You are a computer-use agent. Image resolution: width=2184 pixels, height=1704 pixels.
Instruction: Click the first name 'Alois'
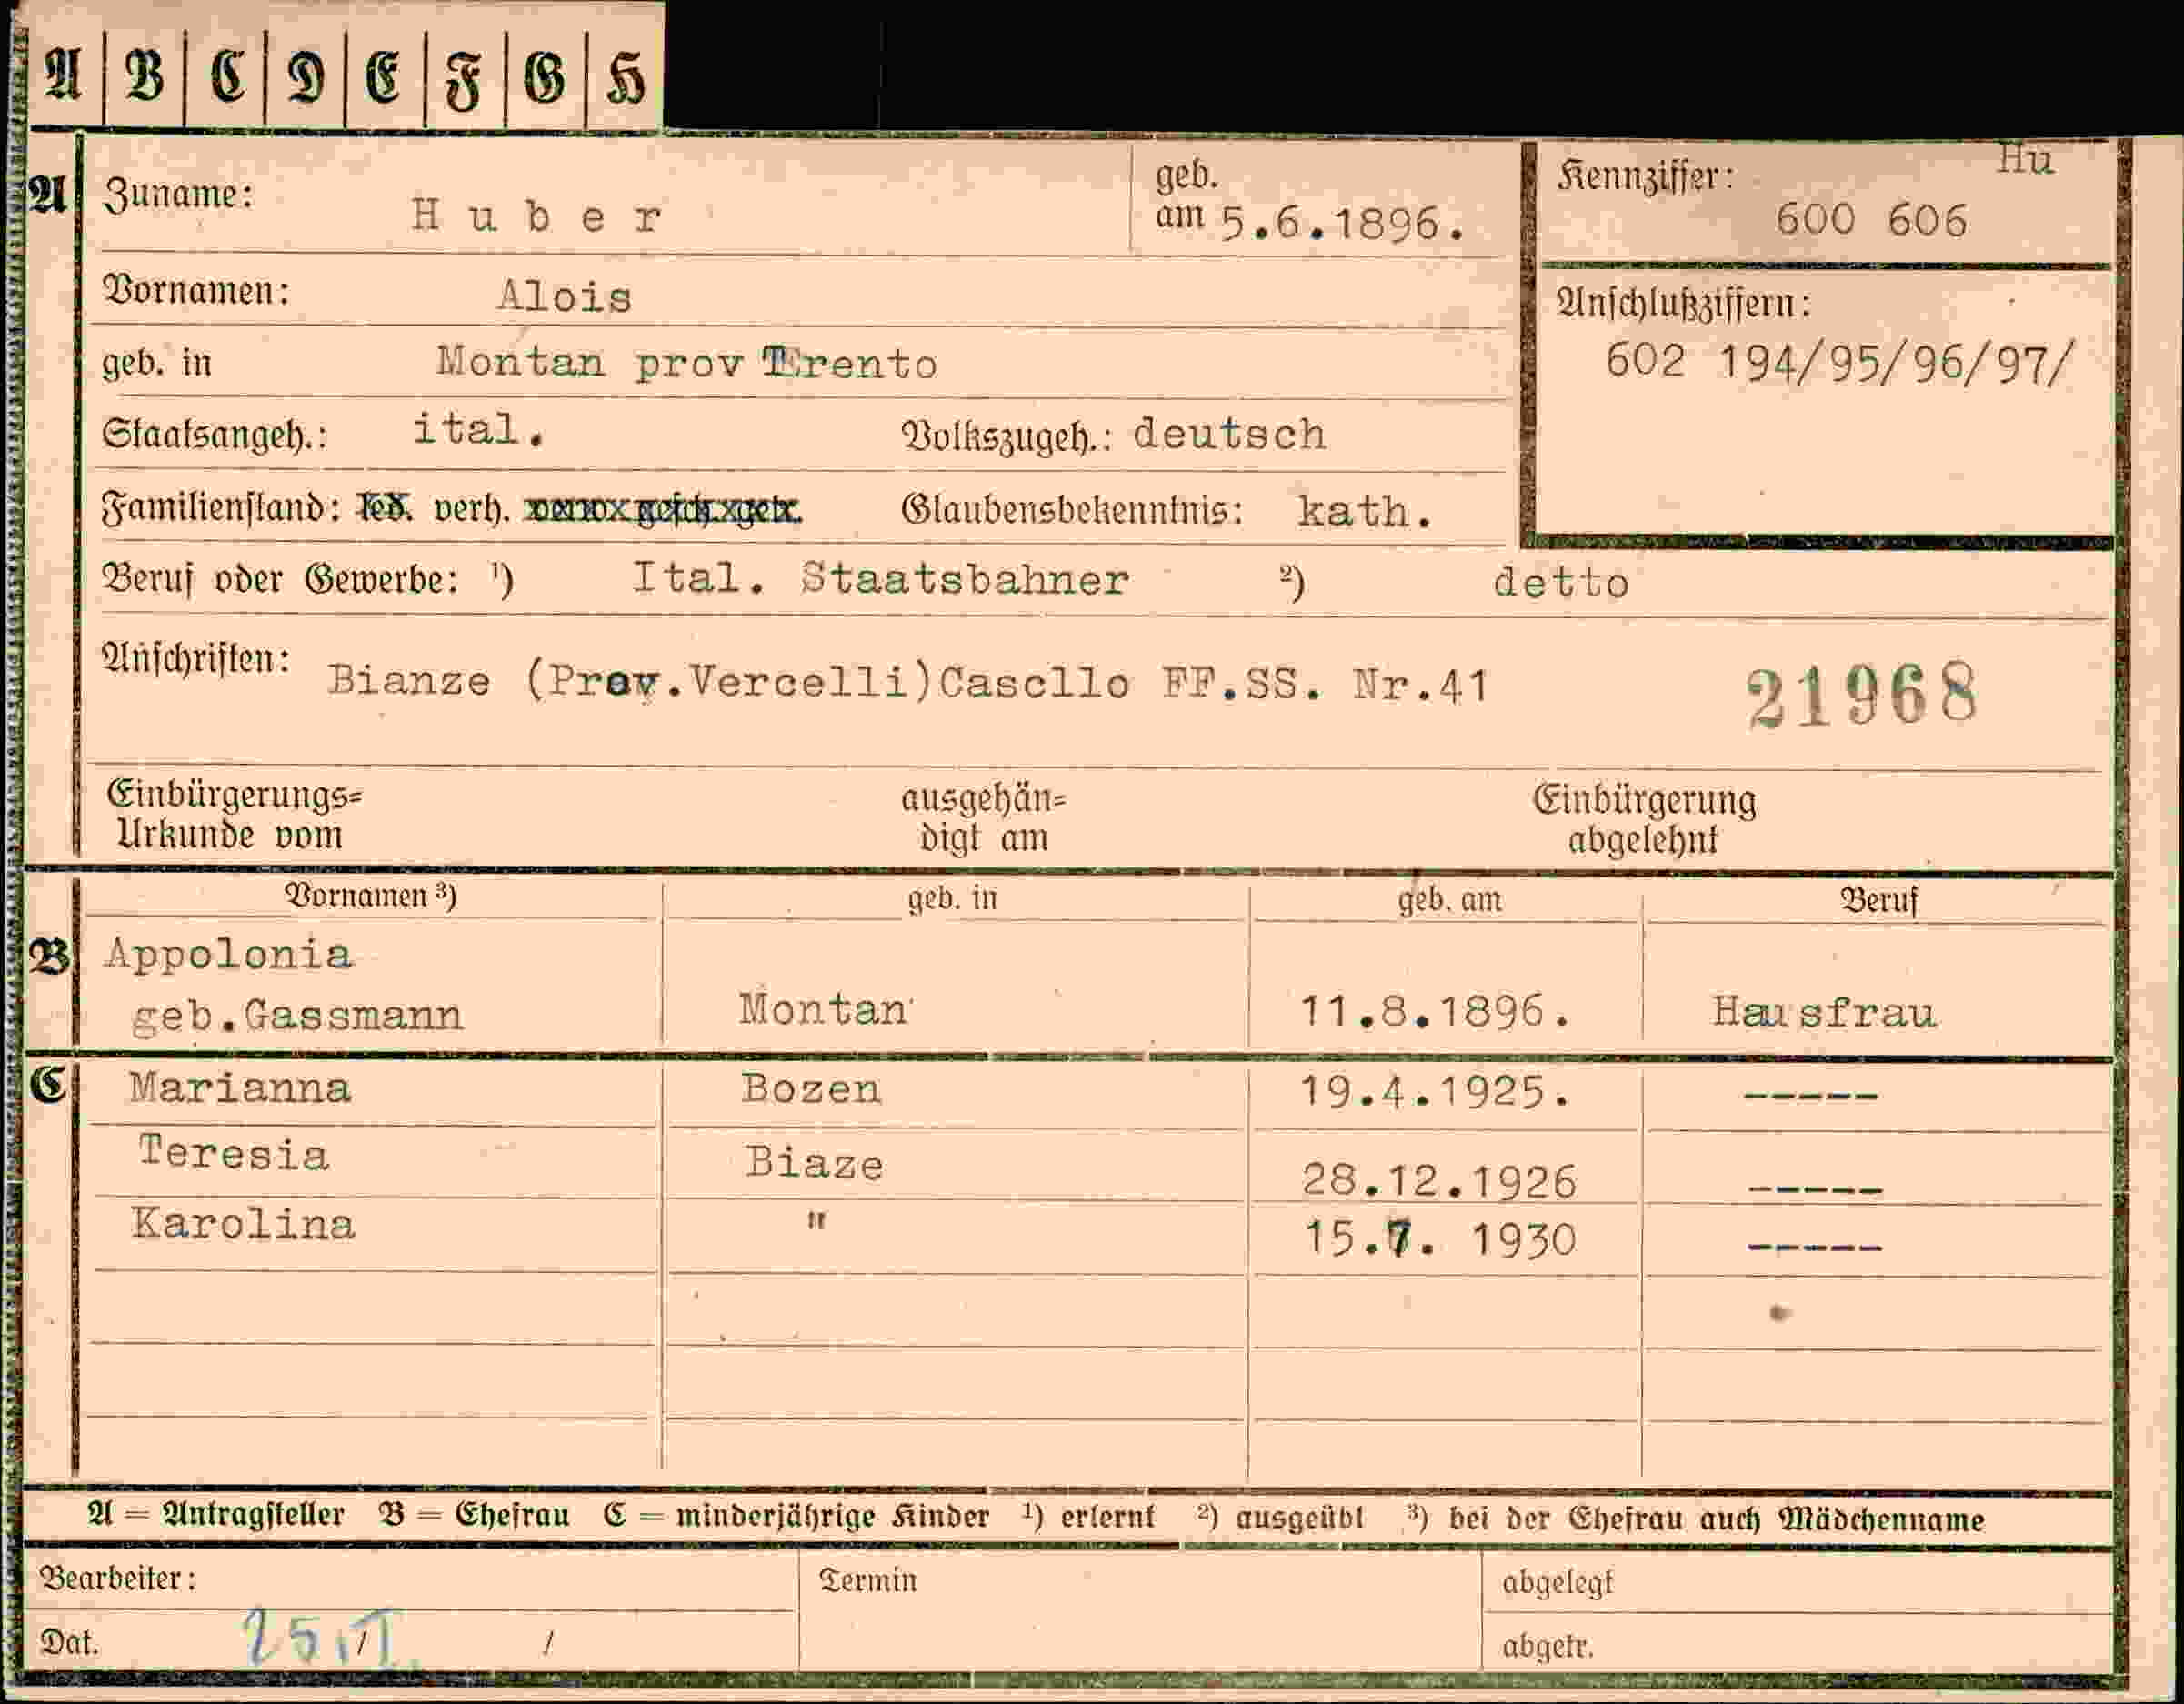tap(564, 297)
